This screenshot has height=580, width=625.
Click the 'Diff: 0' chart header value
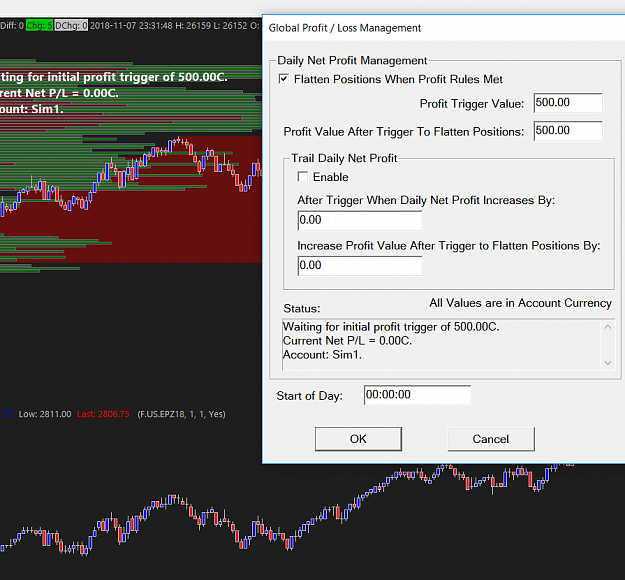point(12,26)
